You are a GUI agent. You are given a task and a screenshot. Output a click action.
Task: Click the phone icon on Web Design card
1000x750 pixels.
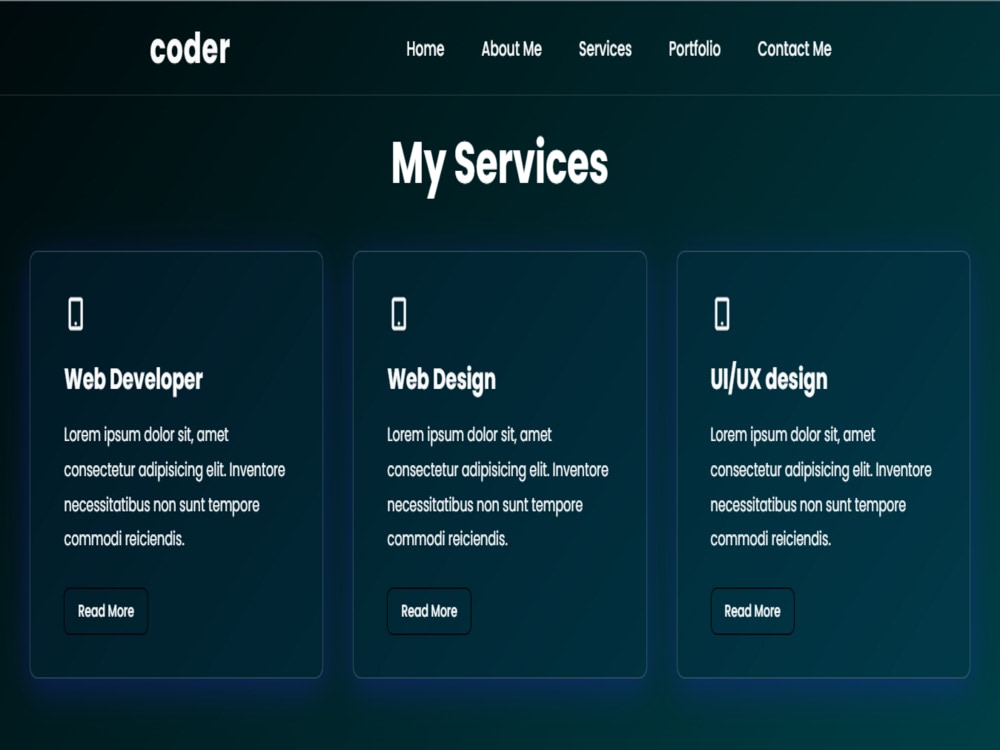coord(399,314)
